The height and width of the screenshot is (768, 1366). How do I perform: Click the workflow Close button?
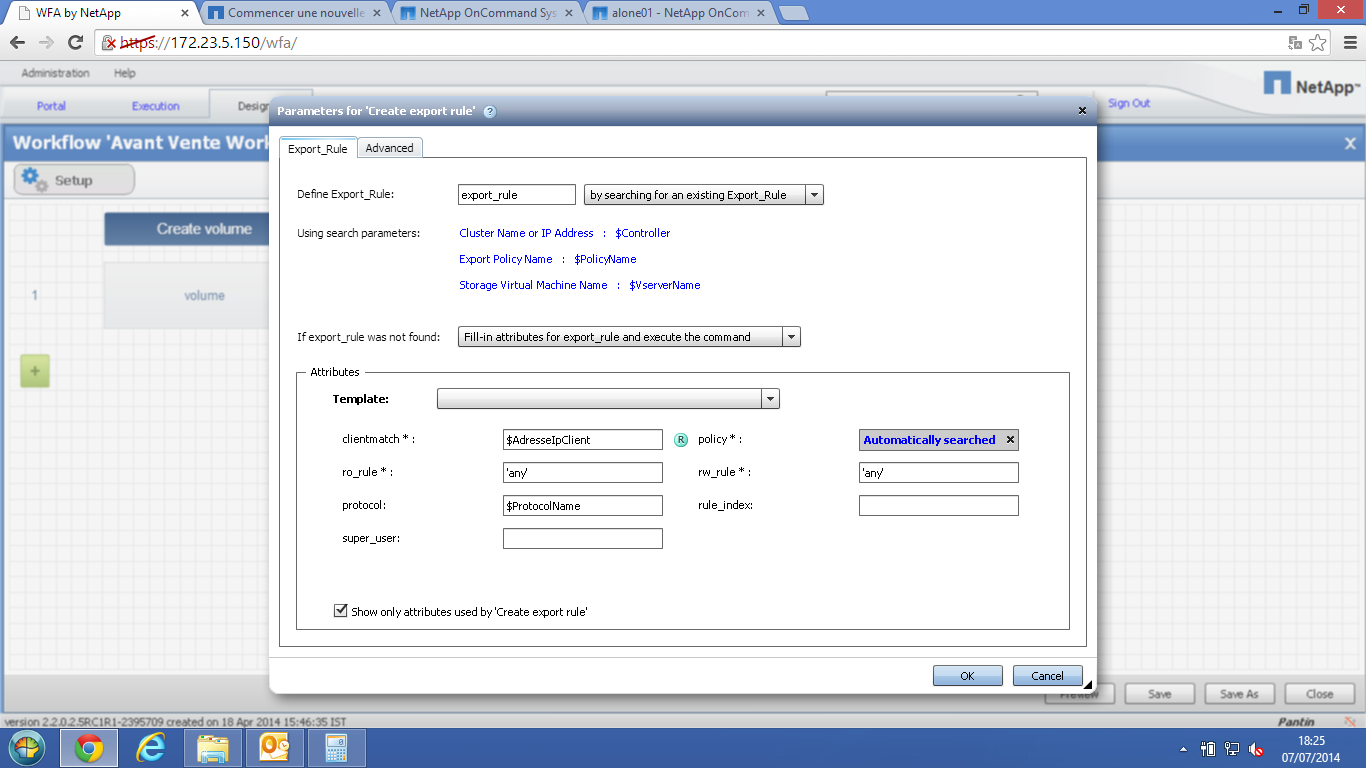tap(1320, 694)
